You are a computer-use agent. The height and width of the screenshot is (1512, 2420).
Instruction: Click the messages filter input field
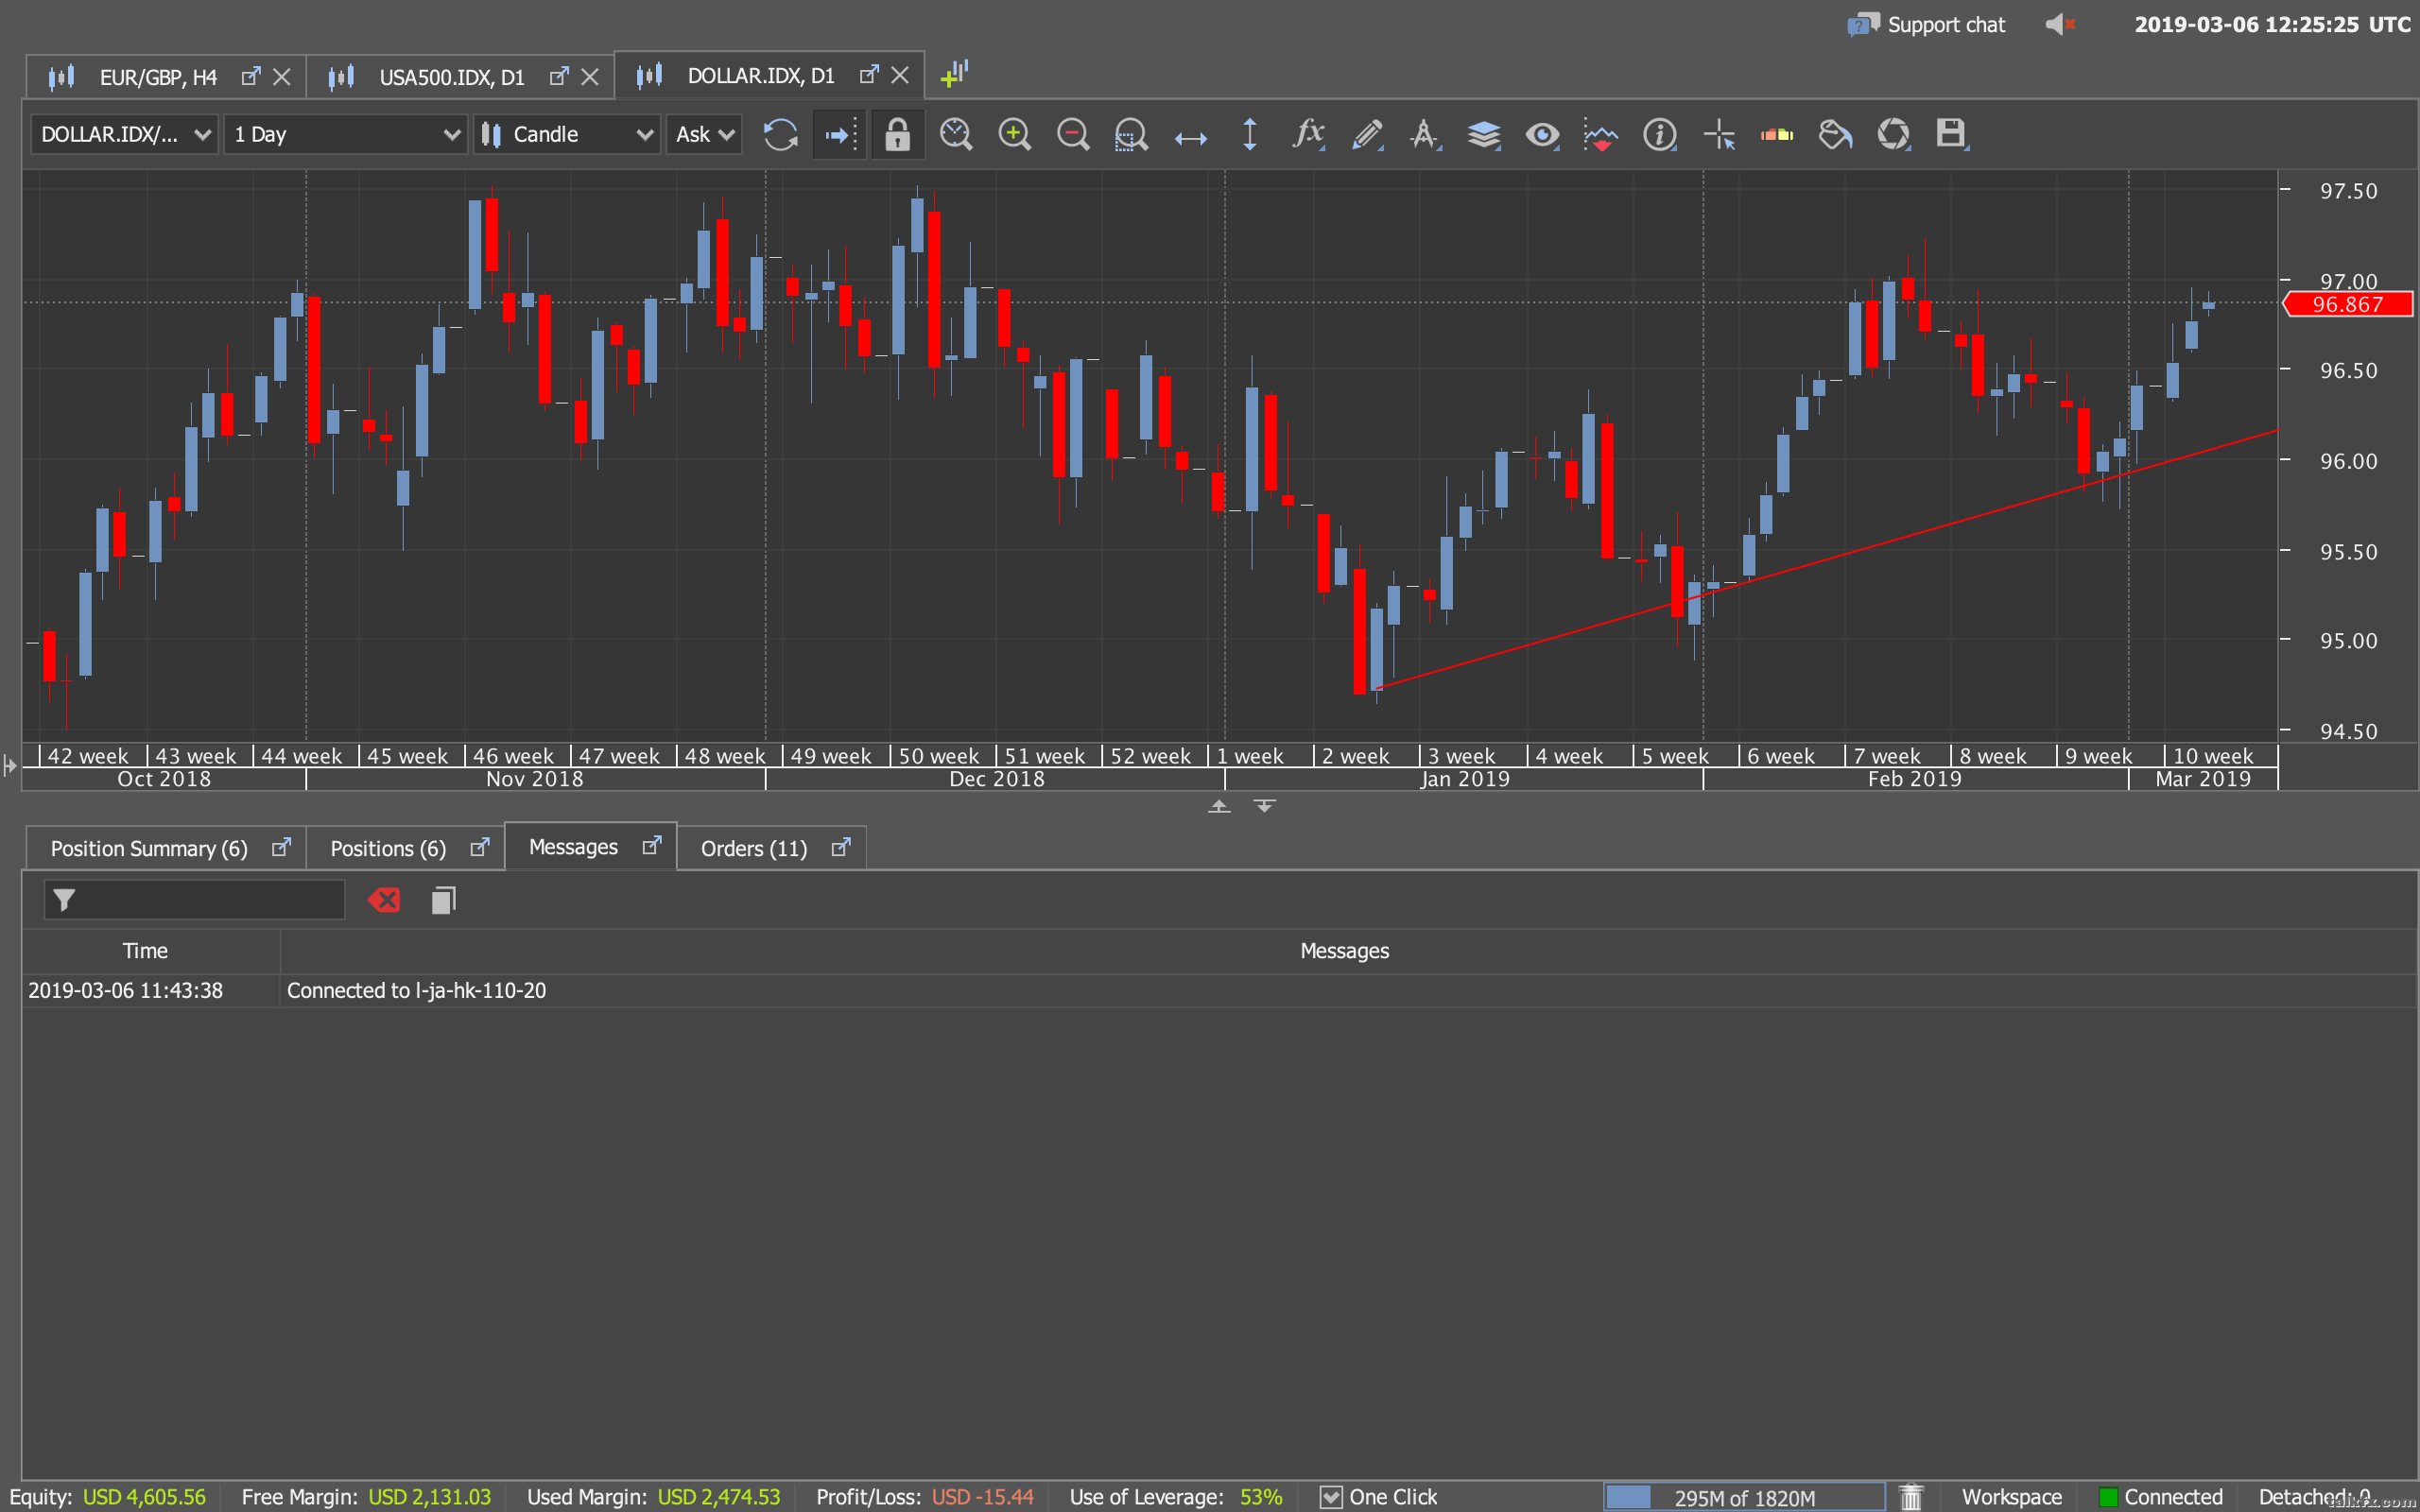[x=194, y=900]
